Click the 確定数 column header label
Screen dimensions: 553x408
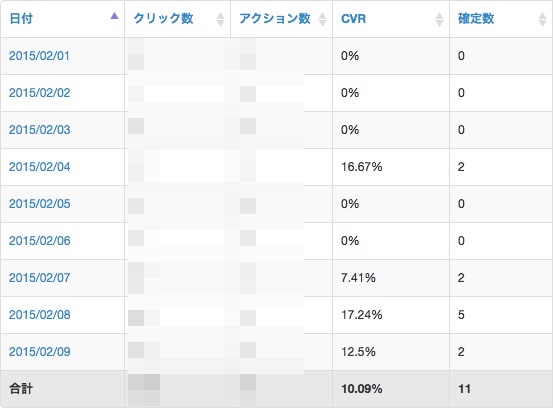point(476,18)
